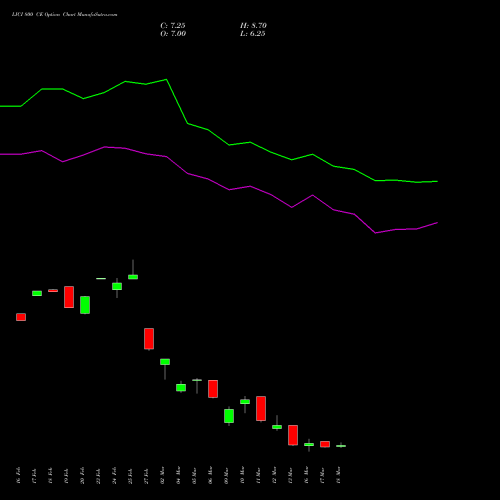The width and height of the screenshot is (500, 500).
Task: Click the 16 Feb date axis label
Action: click(18, 475)
